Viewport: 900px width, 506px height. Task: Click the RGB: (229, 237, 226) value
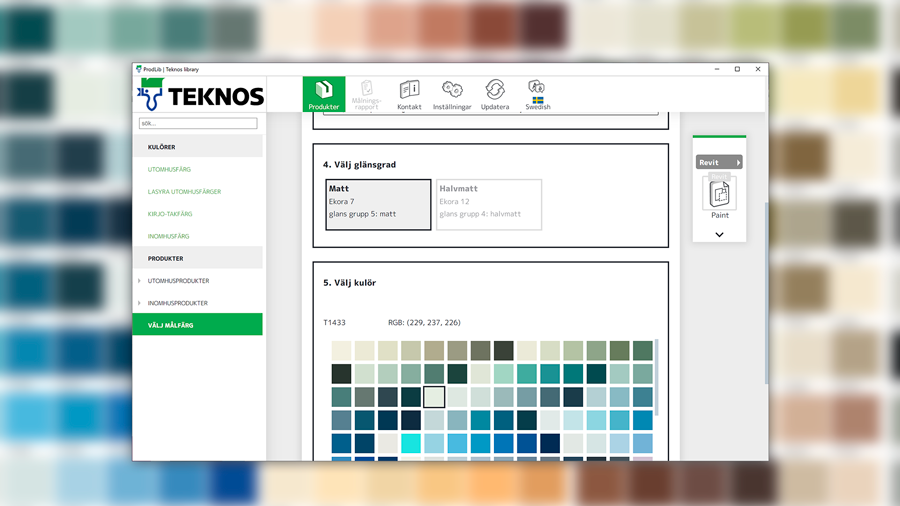424,322
